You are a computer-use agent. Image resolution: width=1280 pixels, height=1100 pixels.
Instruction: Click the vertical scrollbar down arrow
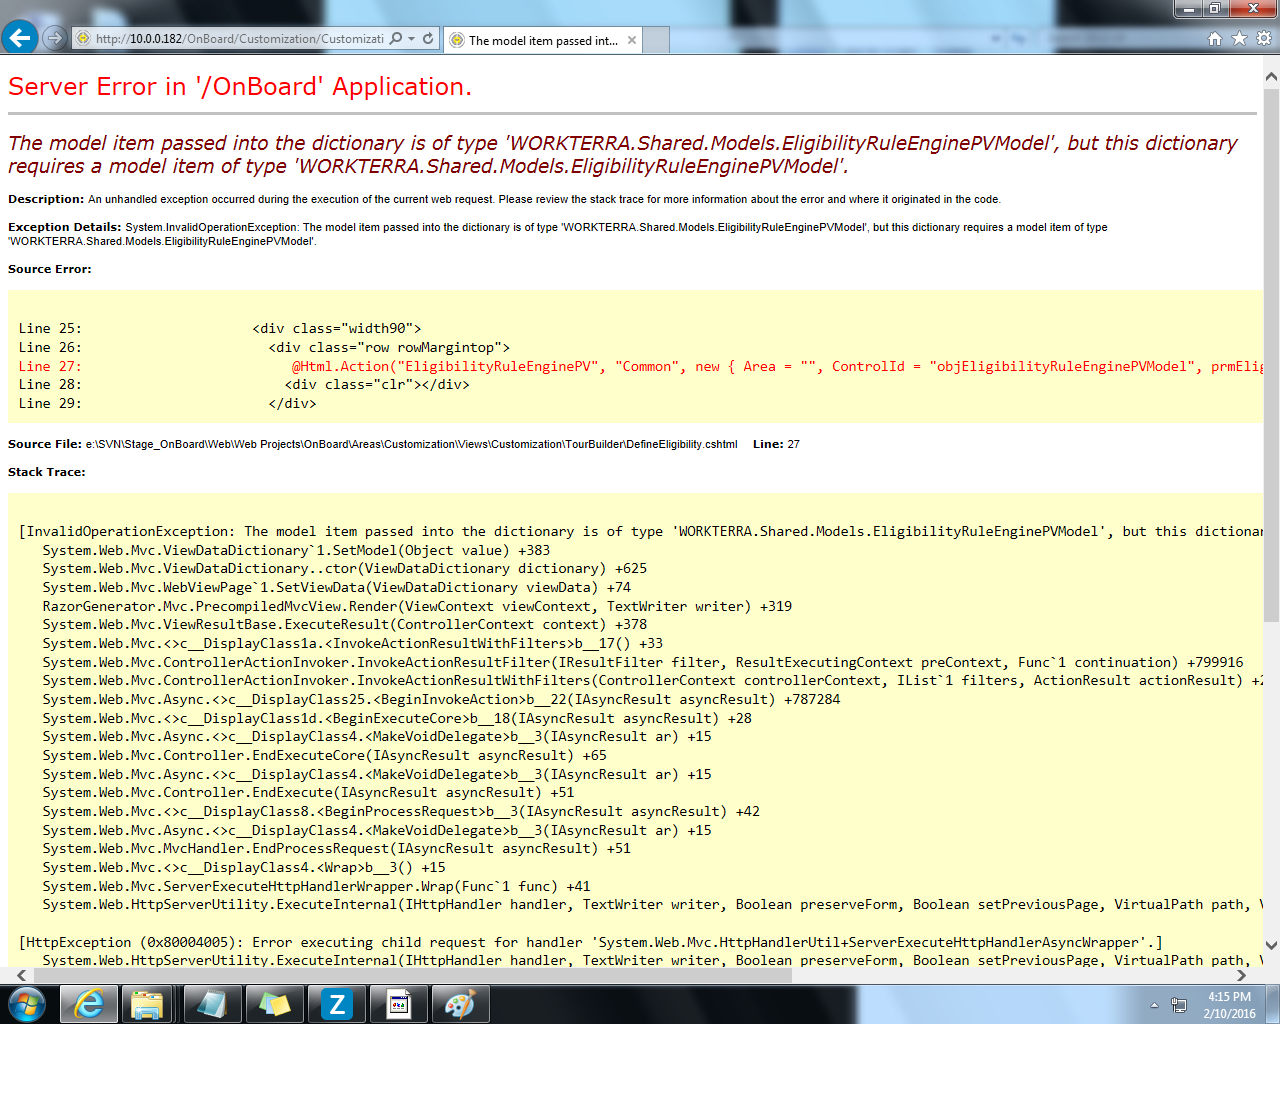[x=1271, y=945]
